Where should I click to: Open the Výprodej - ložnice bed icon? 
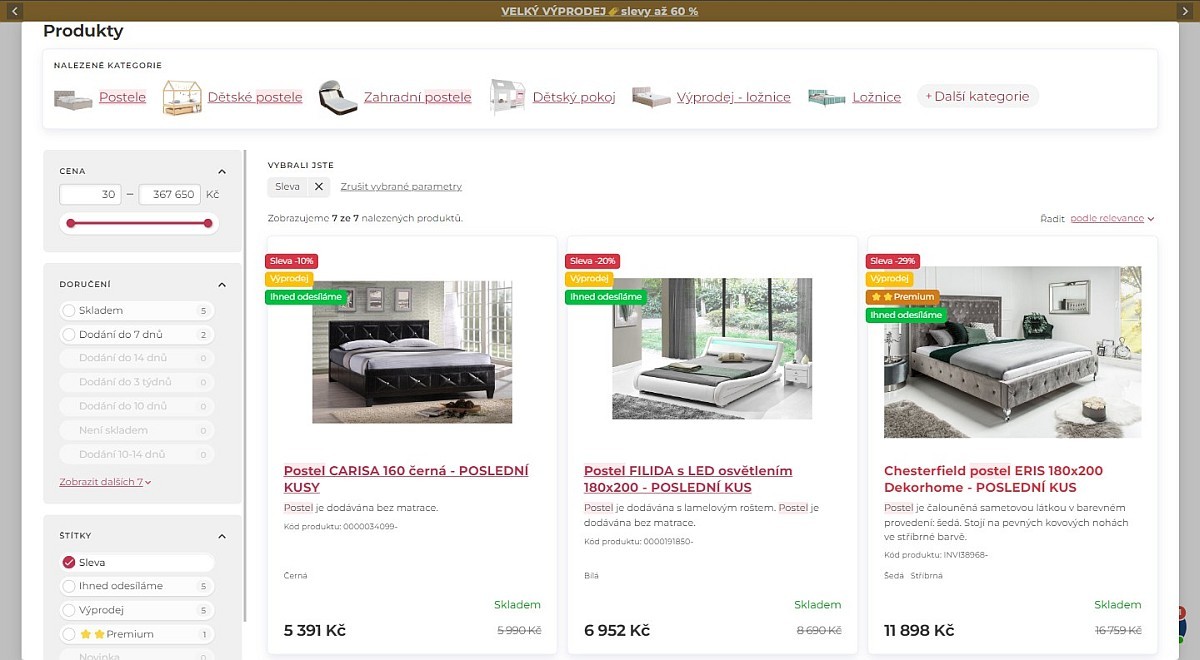point(651,97)
